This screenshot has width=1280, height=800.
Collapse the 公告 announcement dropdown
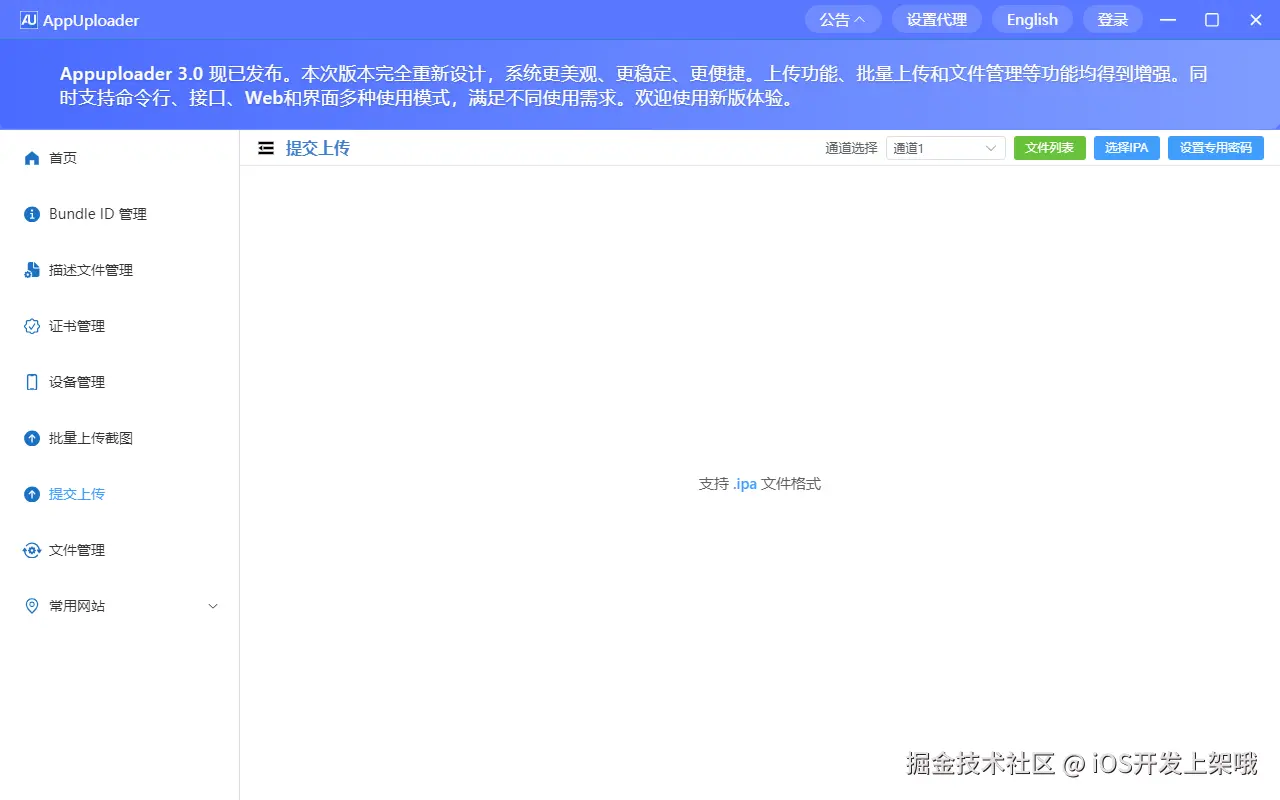(842, 19)
